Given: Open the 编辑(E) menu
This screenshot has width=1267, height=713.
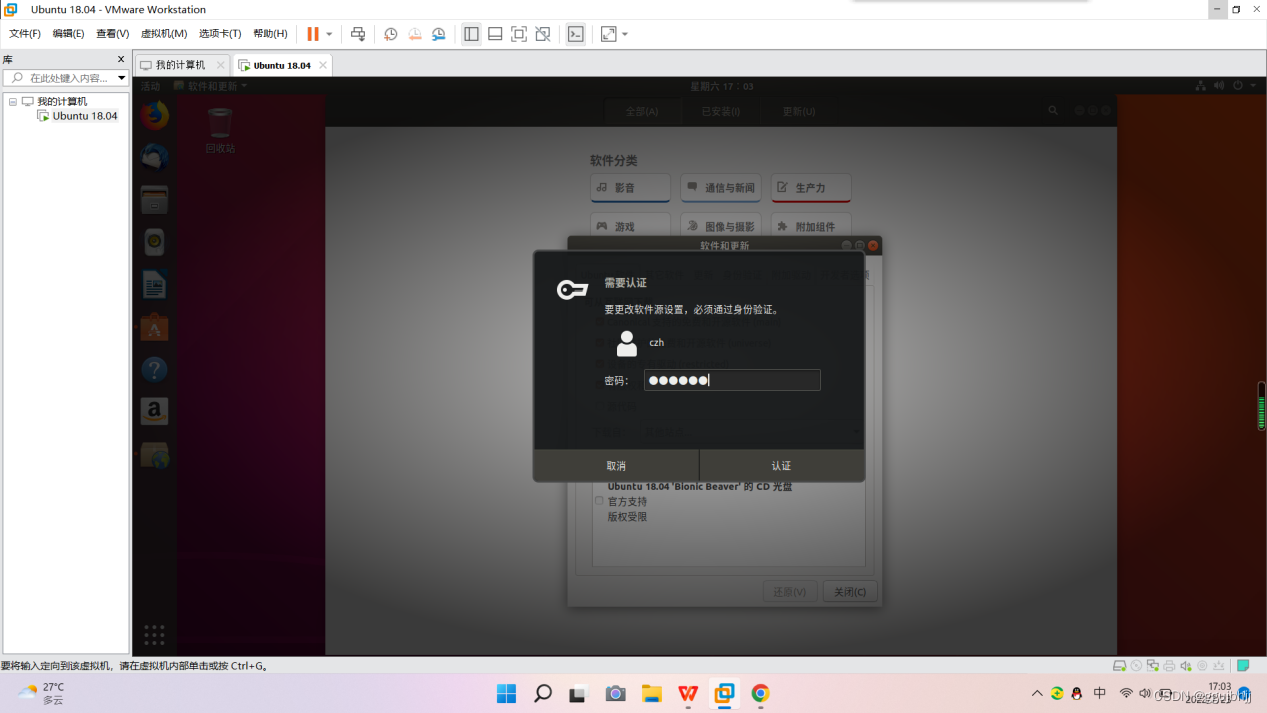Looking at the screenshot, I should [x=68, y=34].
